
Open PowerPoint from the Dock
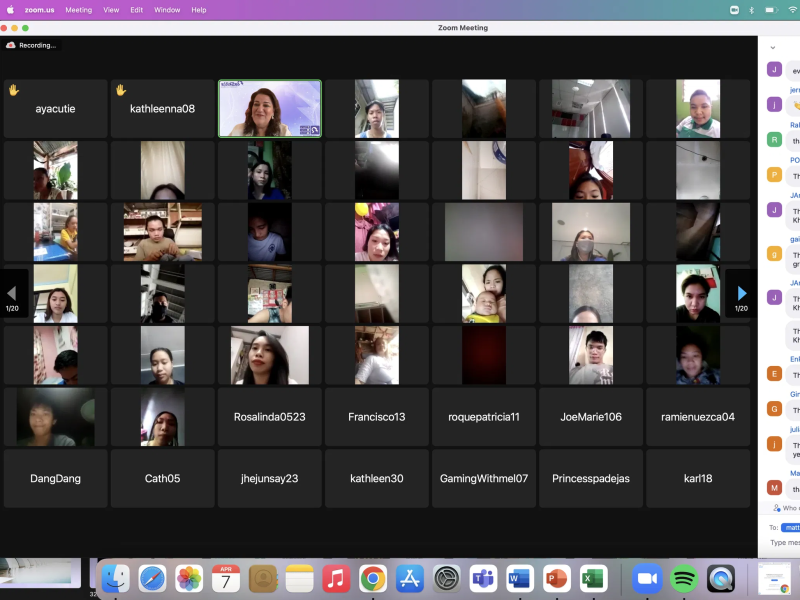click(557, 579)
